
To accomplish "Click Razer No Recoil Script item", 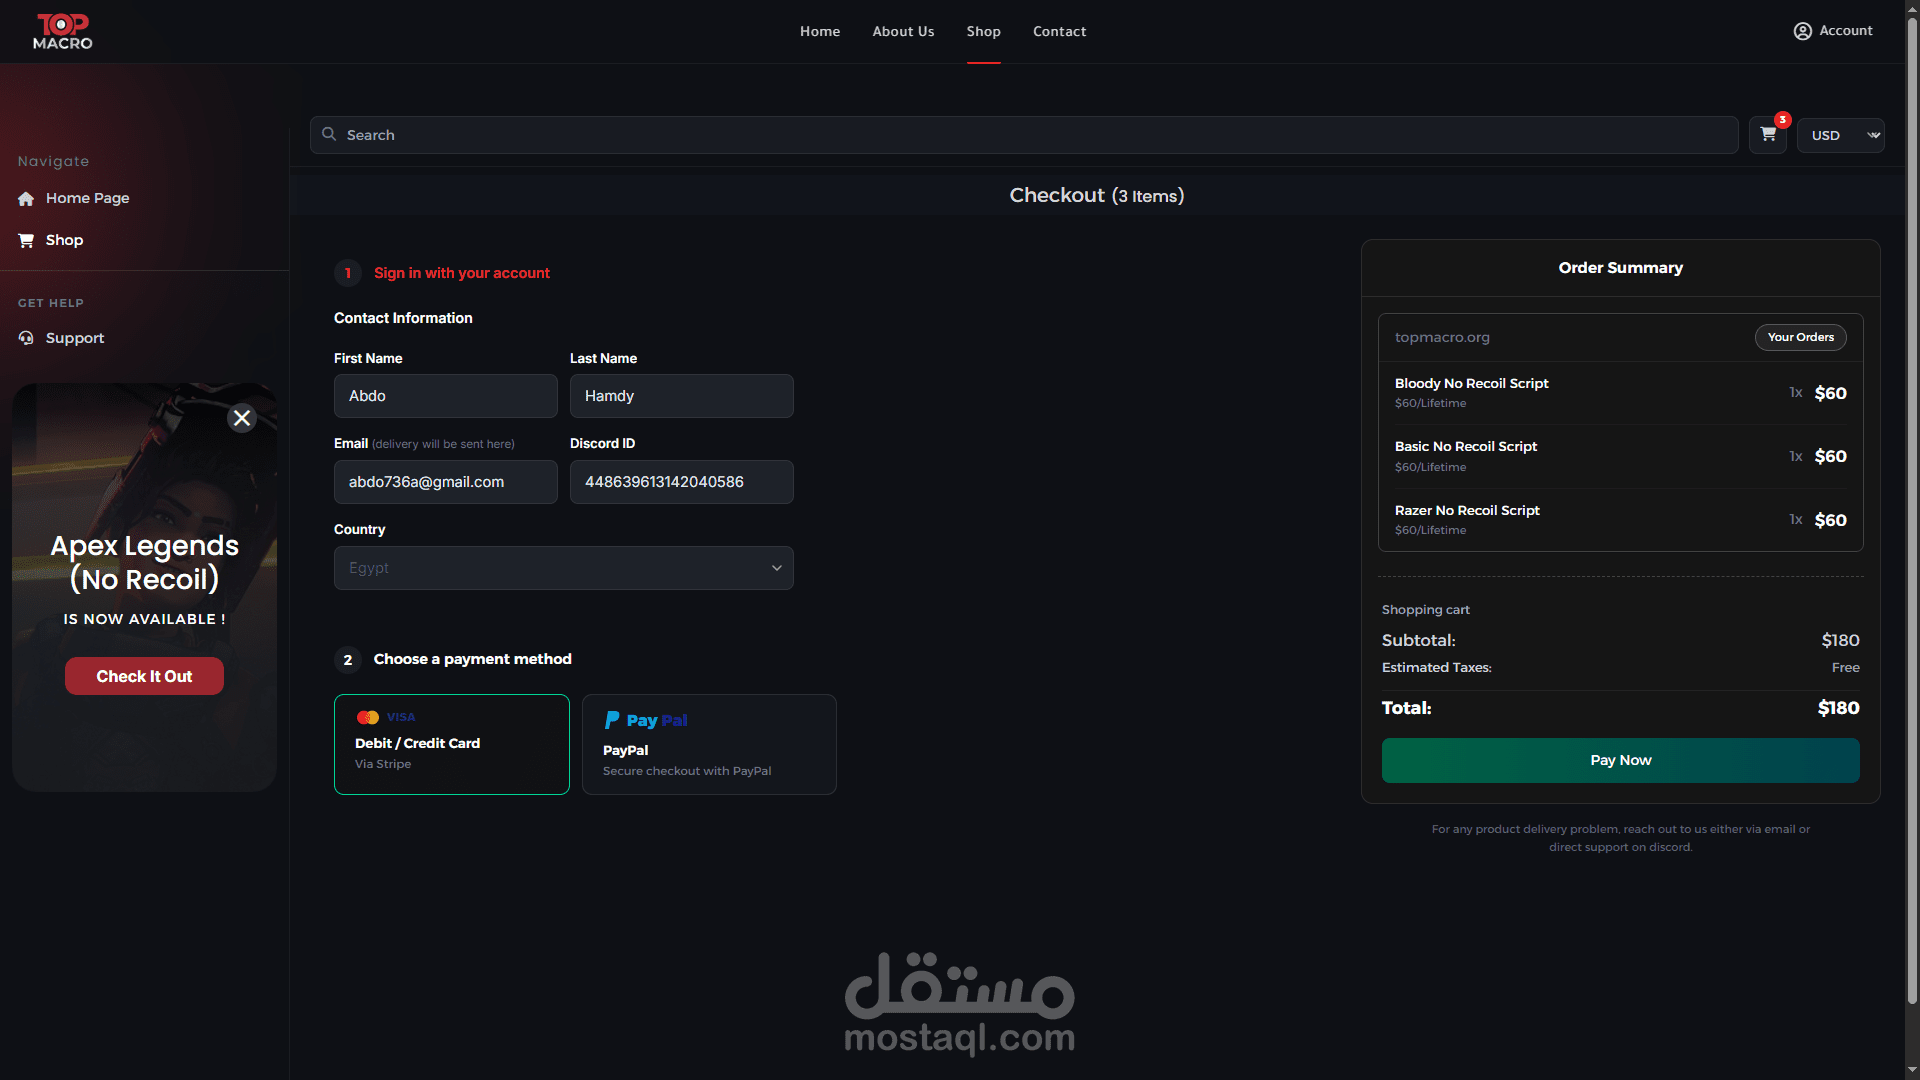I will click(x=1621, y=520).
